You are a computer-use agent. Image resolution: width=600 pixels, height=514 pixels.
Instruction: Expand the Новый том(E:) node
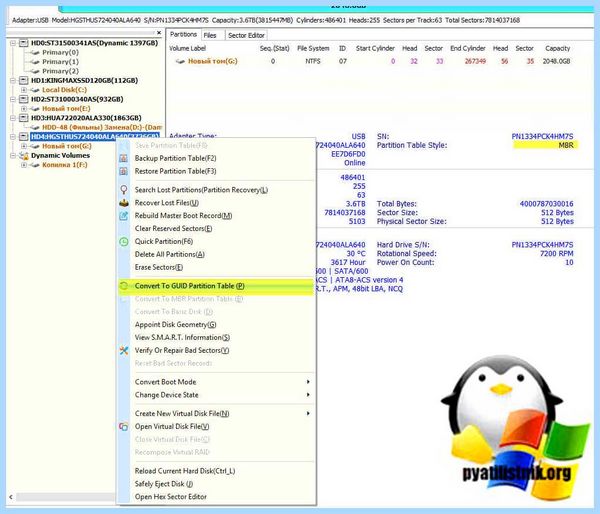point(24,109)
